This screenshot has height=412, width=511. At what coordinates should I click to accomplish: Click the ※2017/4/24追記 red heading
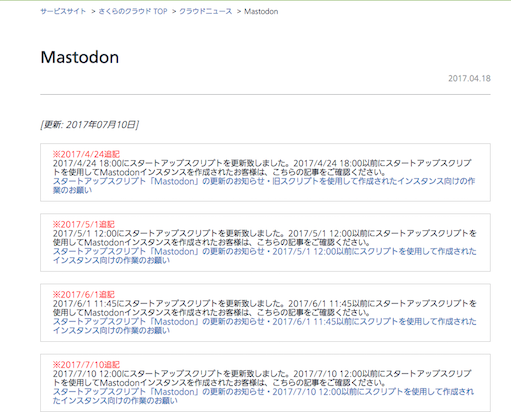pos(86,154)
